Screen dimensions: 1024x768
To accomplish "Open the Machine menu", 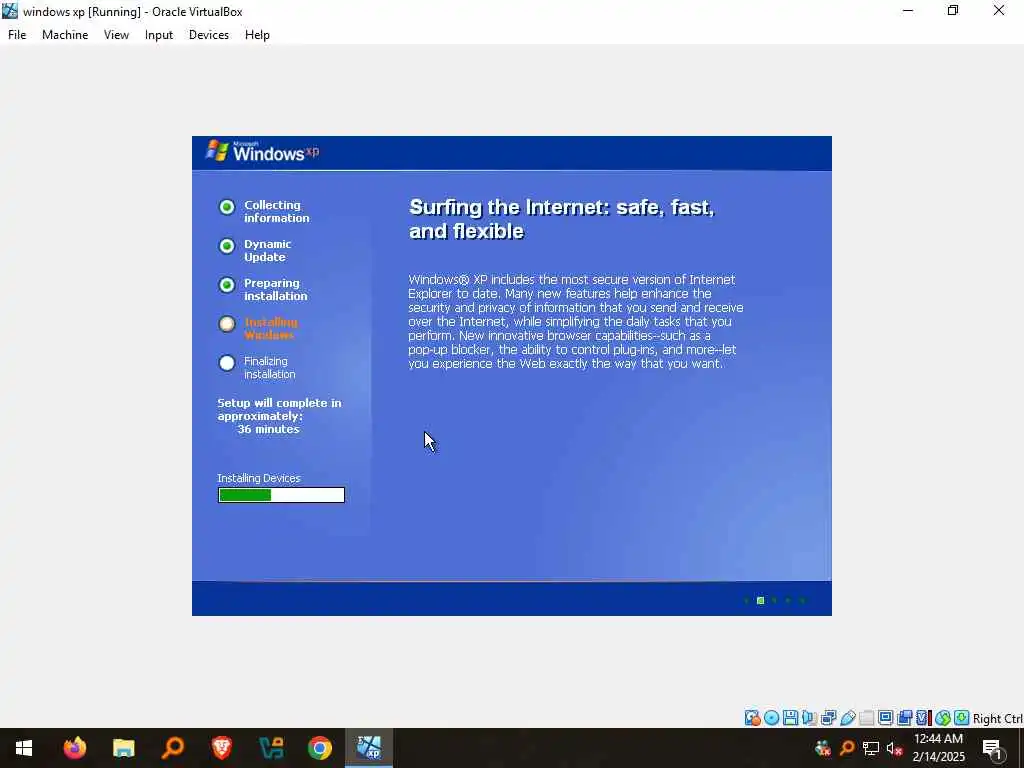I will (x=65, y=35).
